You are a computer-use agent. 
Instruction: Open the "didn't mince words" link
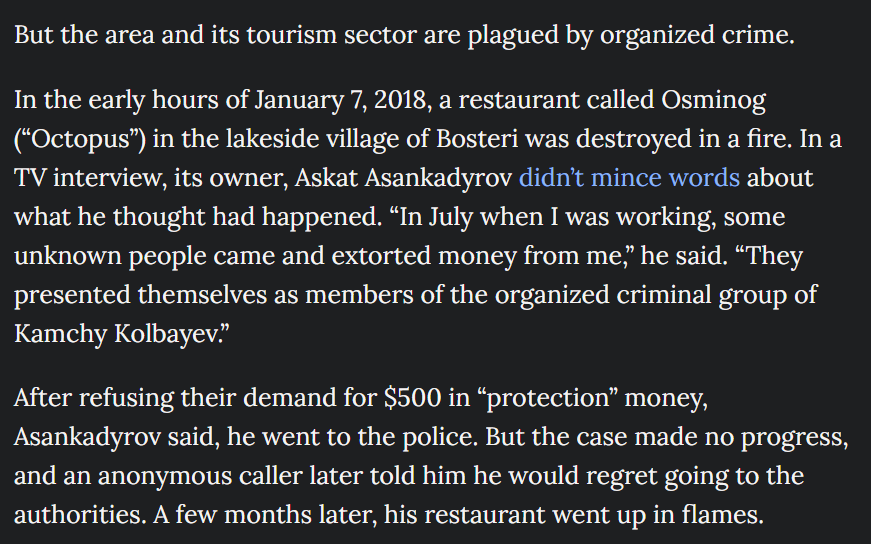629,178
